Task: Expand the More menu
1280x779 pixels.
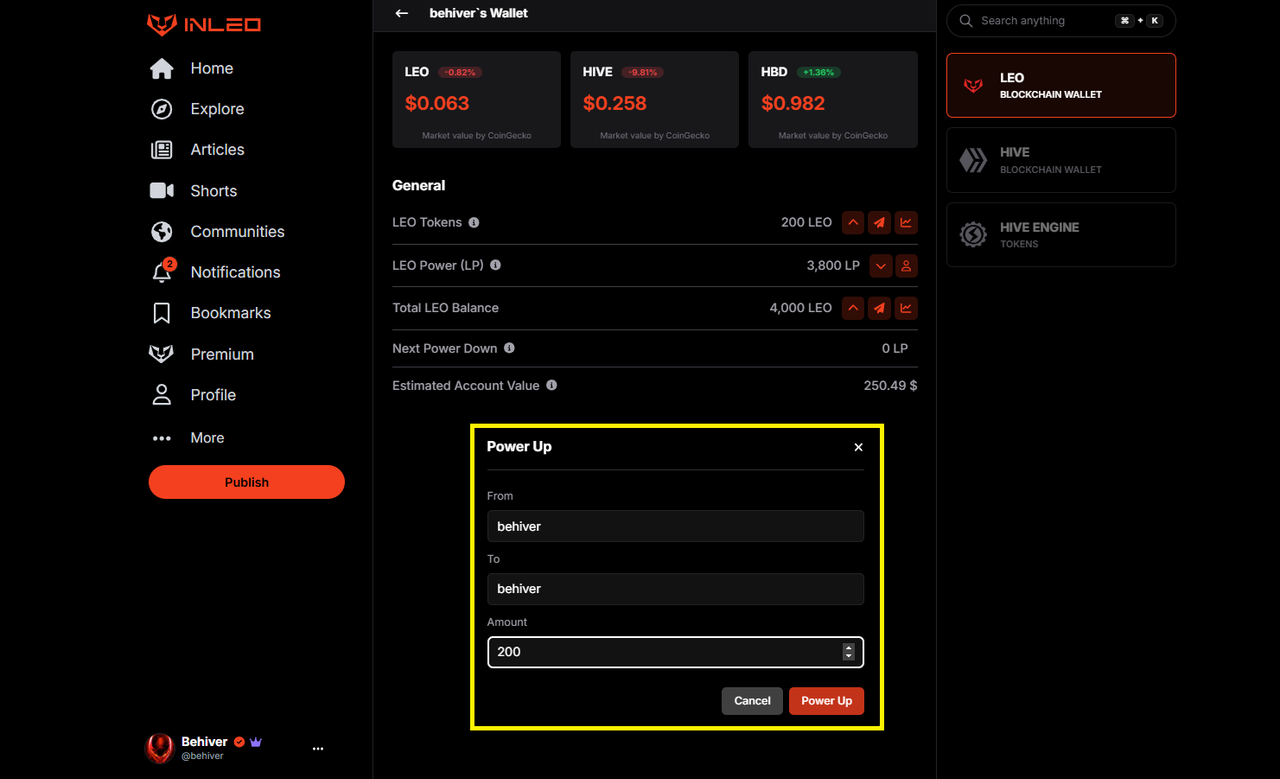Action: pos(188,438)
